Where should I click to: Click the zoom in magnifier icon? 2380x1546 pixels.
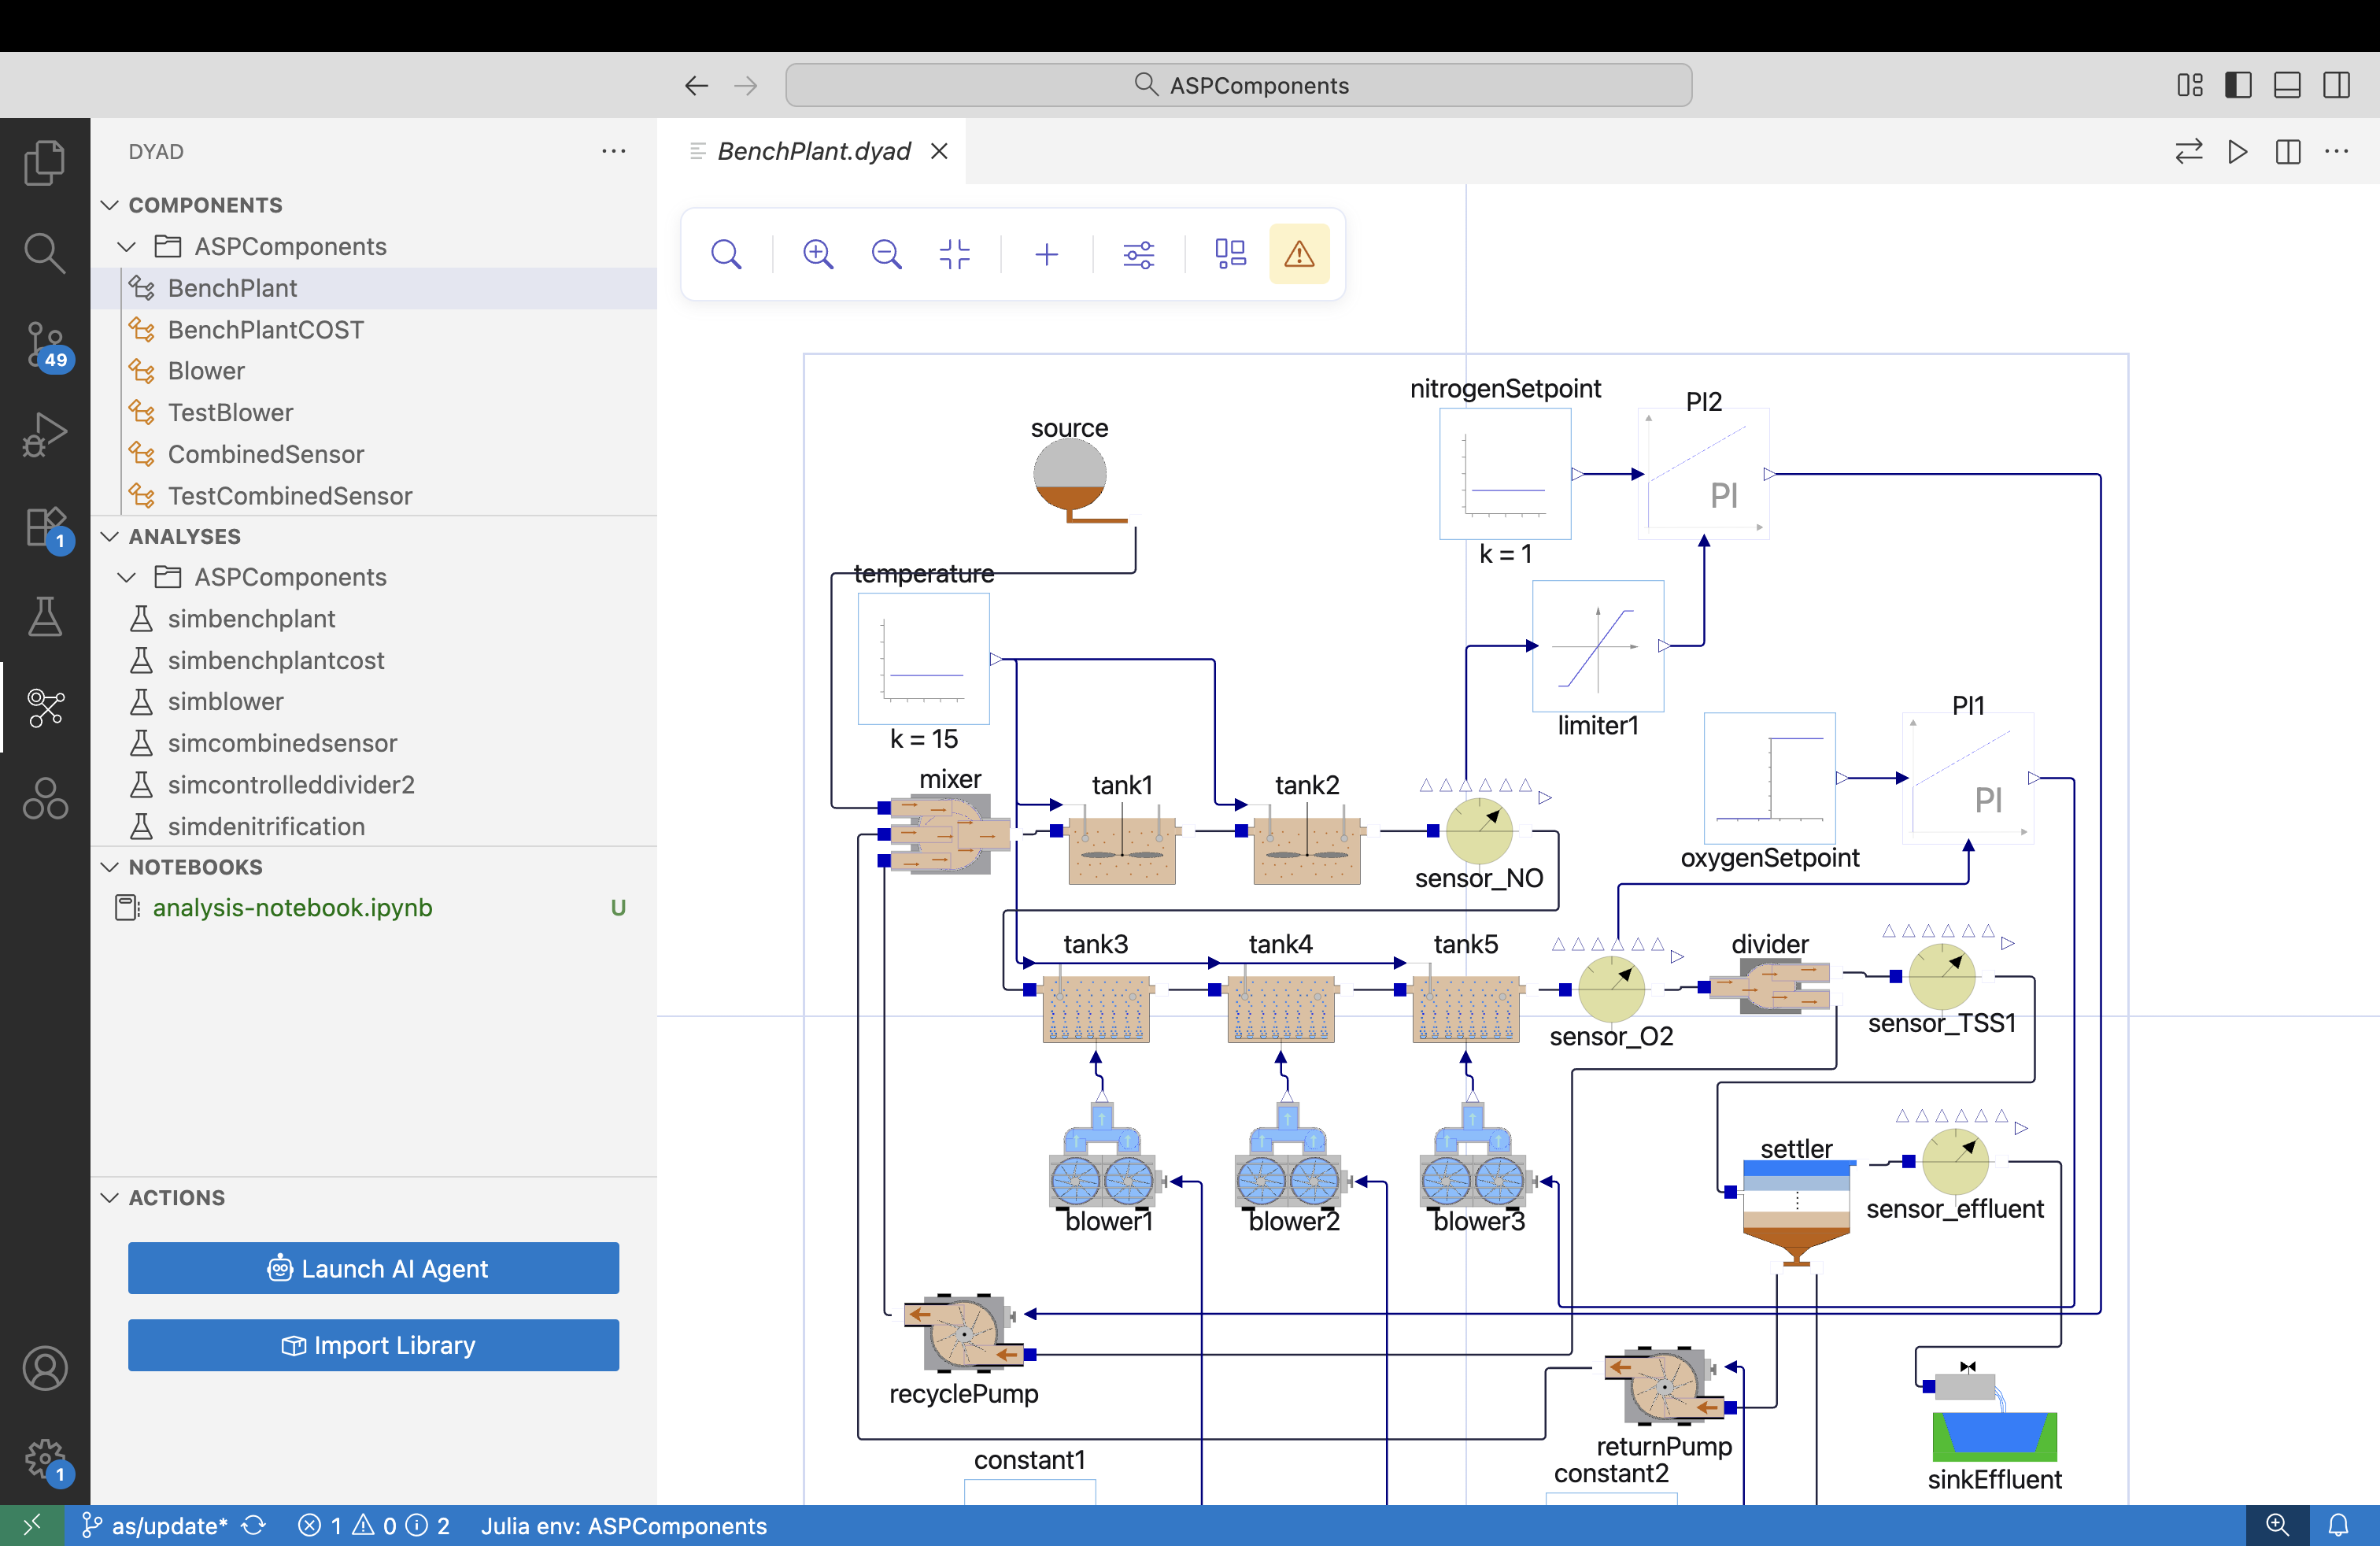coord(818,254)
